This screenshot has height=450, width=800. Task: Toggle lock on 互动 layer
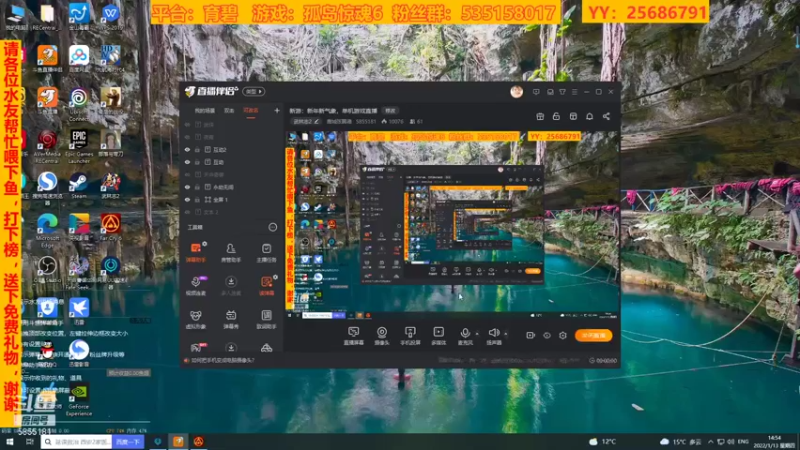[197, 162]
